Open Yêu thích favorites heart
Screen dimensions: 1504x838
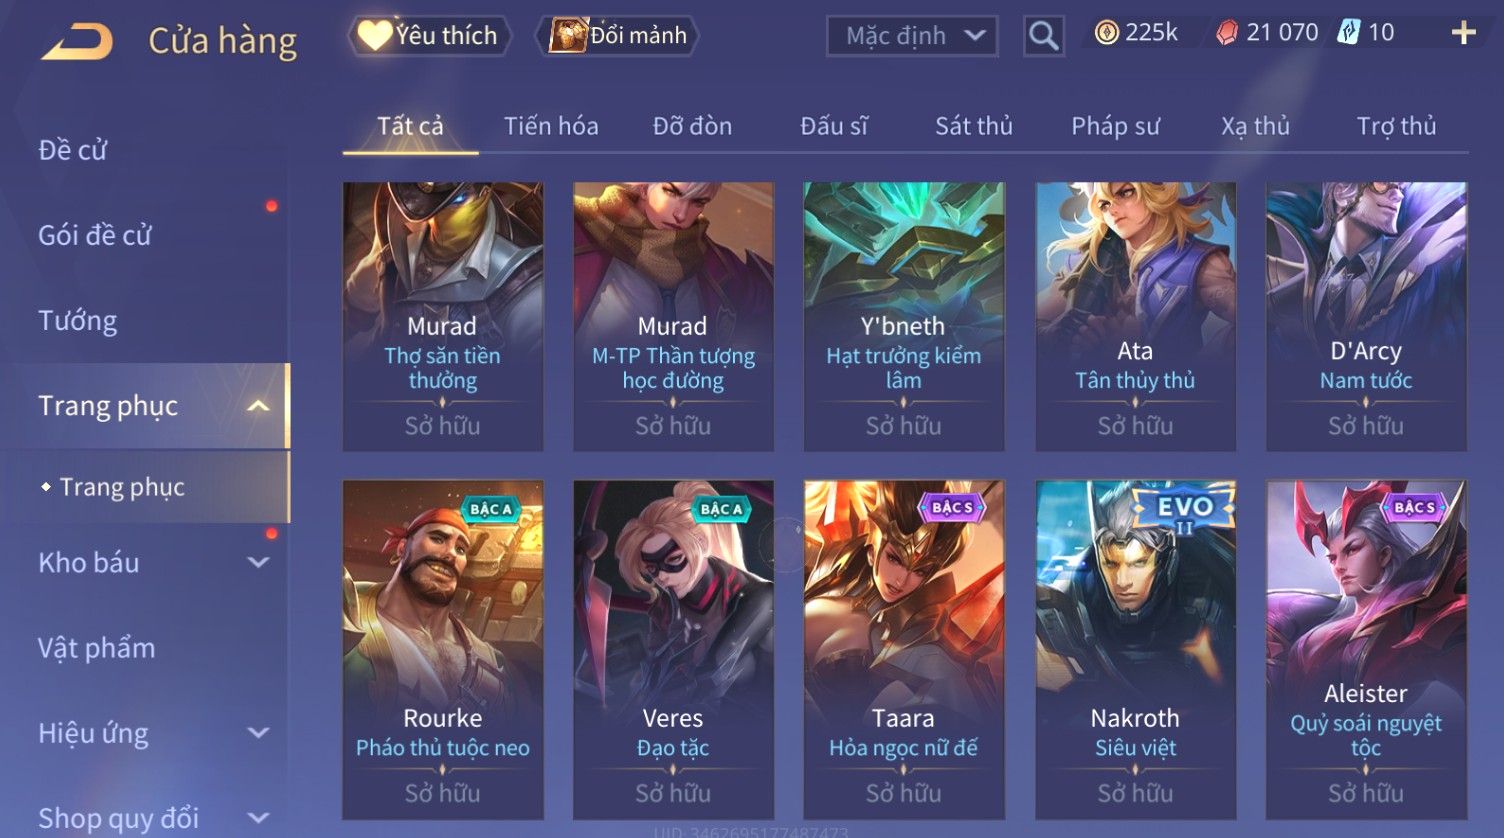click(x=429, y=36)
